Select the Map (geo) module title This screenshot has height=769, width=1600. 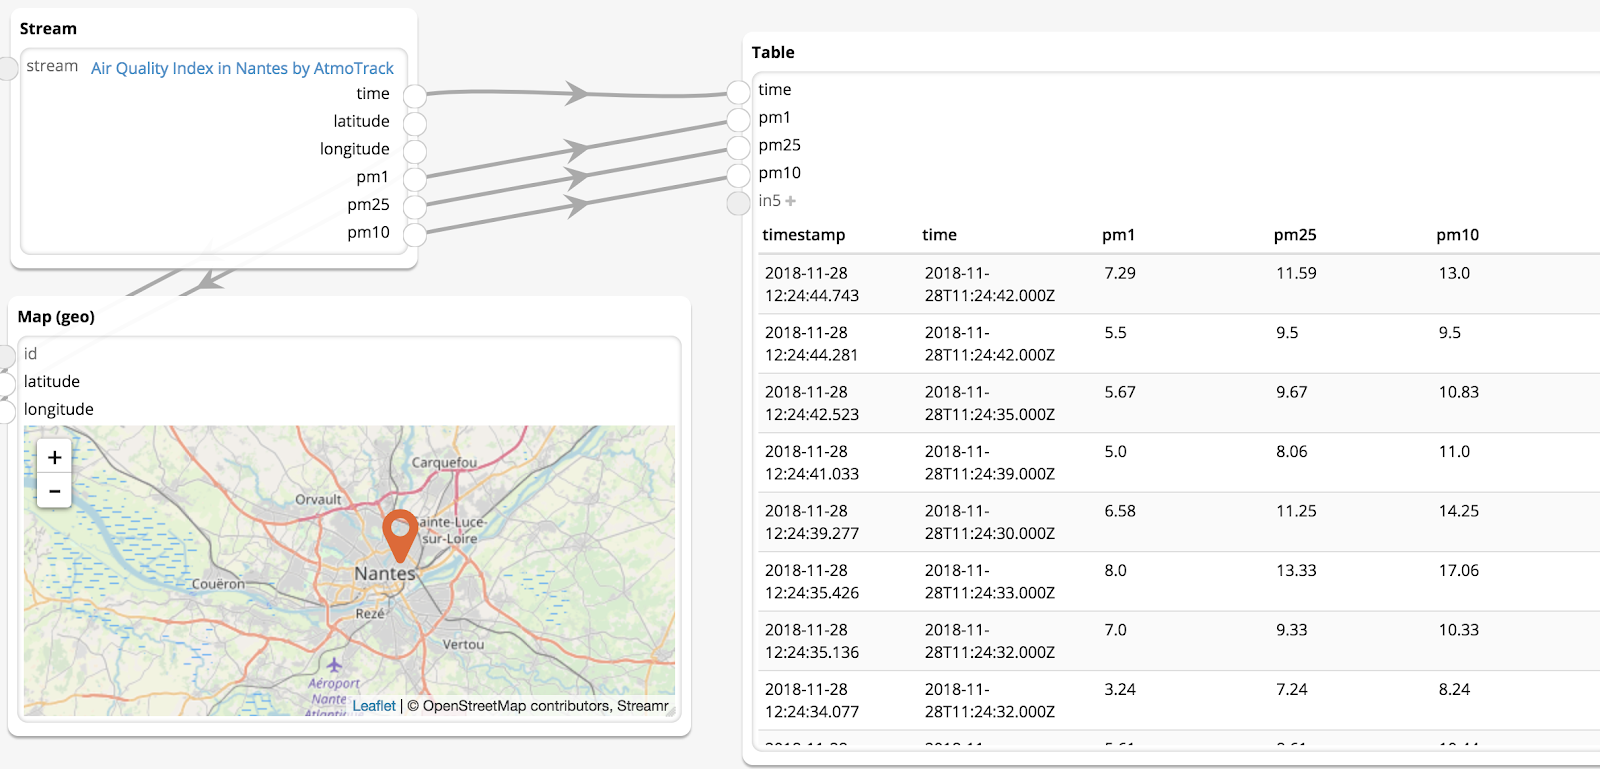[x=56, y=317]
